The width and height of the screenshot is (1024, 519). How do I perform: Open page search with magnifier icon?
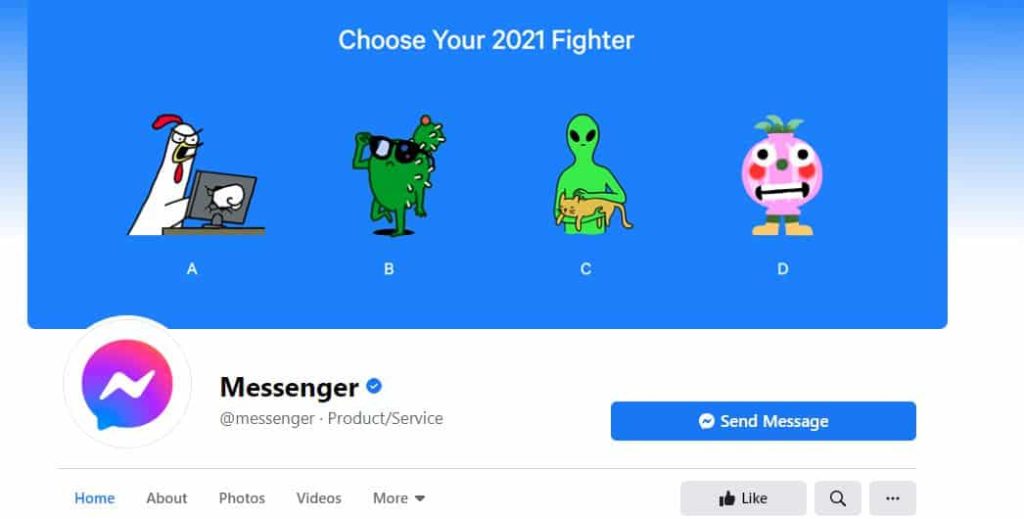click(x=837, y=499)
